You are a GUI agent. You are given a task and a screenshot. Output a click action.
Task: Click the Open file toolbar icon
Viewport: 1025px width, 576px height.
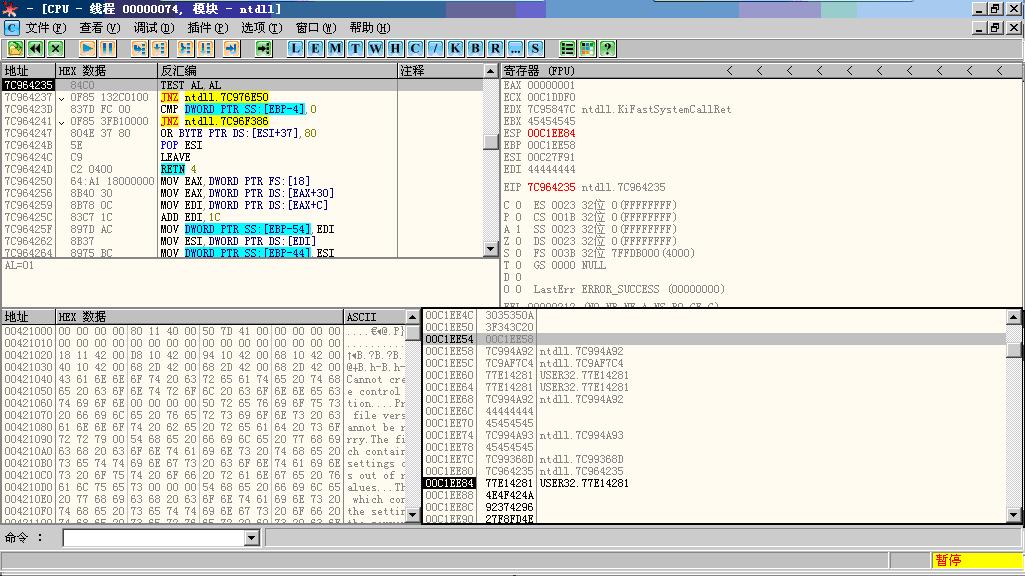[x=15, y=48]
